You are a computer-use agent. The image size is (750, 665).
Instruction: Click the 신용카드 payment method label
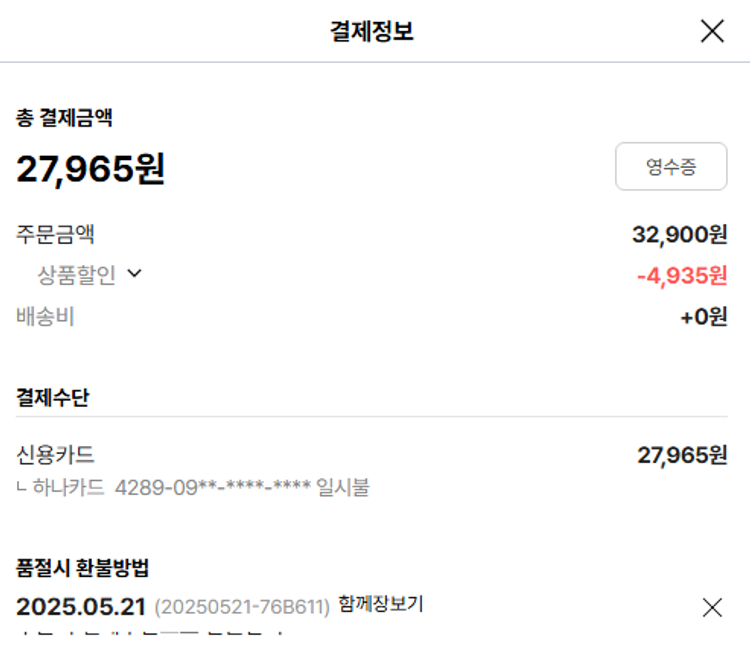pyautogui.click(x=56, y=455)
